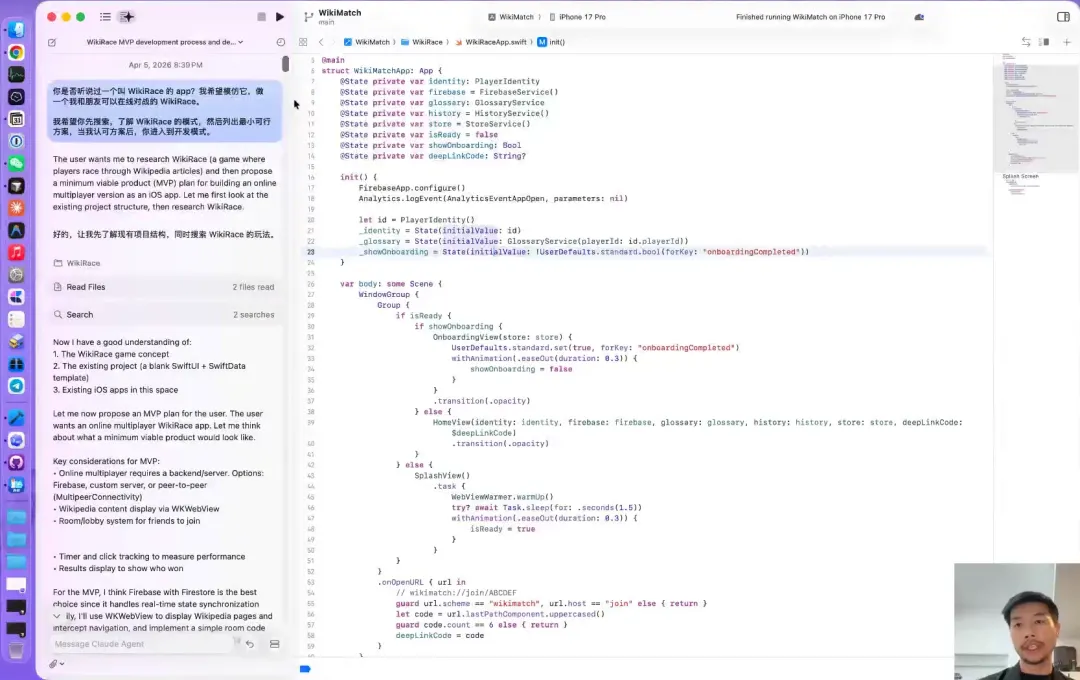The width and height of the screenshot is (1080, 680).
Task: Click the undo arrow beside message field
Action: click(x=250, y=644)
